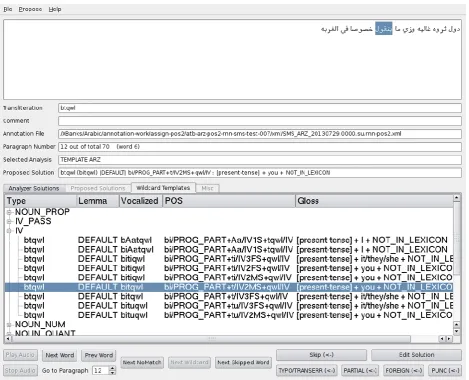Switch to Analyzer Solutions tab

click(x=34, y=188)
